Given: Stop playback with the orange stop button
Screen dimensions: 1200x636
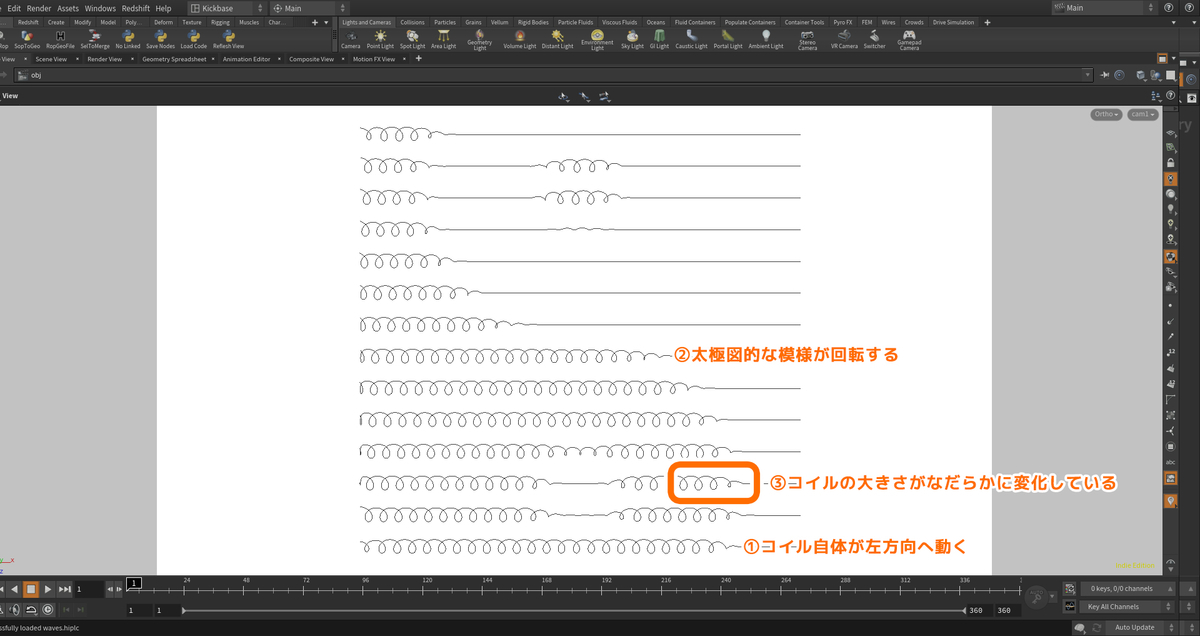Looking at the screenshot, I should point(30,590).
